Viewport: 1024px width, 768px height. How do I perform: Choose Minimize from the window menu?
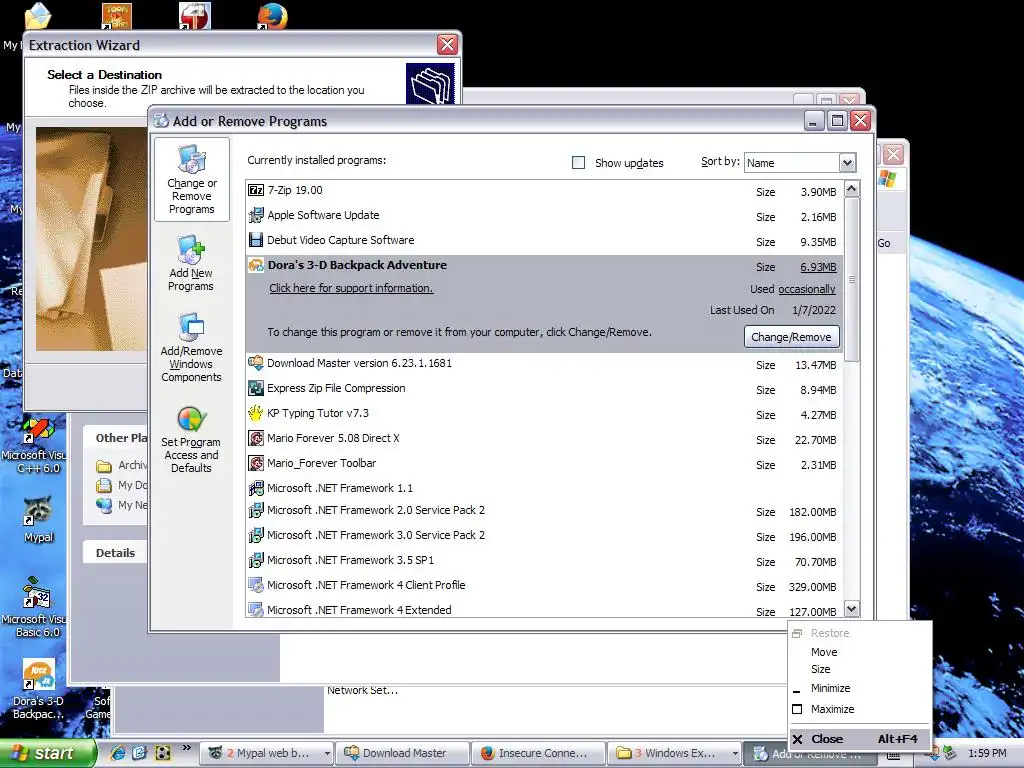click(x=831, y=688)
